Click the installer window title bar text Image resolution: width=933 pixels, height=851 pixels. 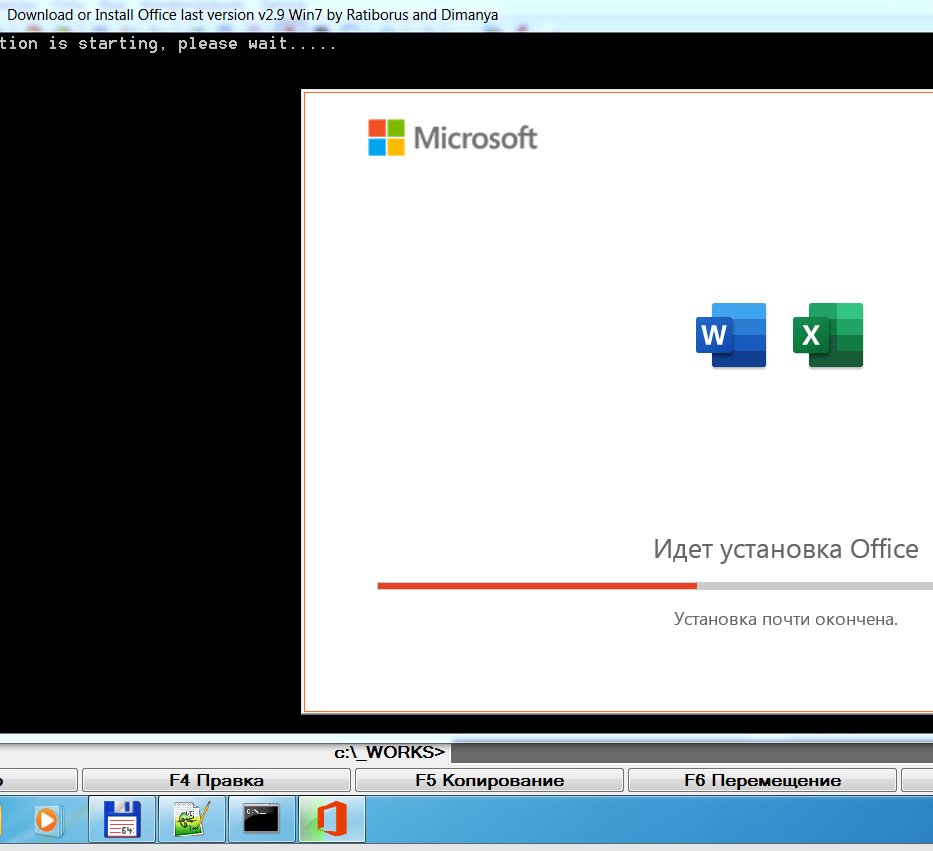click(252, 15)
